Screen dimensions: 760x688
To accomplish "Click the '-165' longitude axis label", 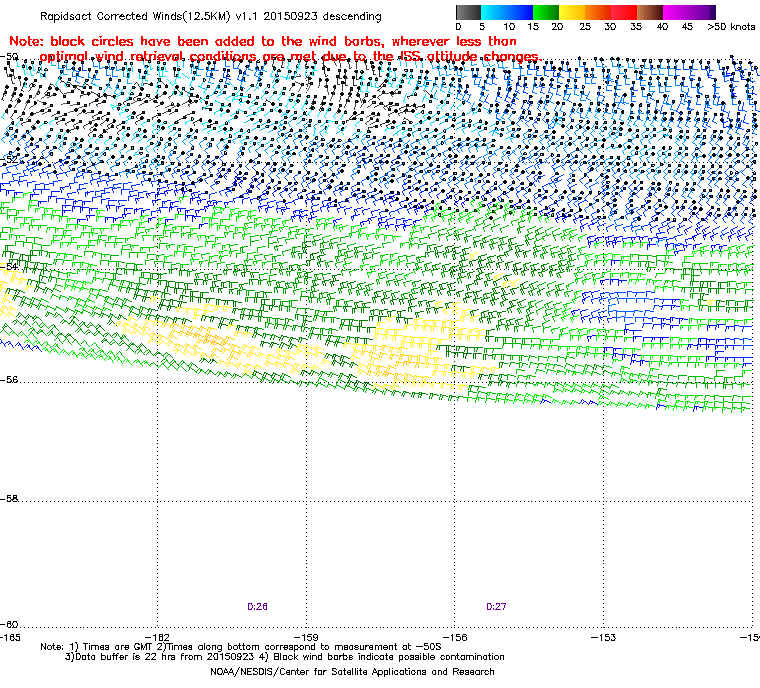I will pos(10,637).
